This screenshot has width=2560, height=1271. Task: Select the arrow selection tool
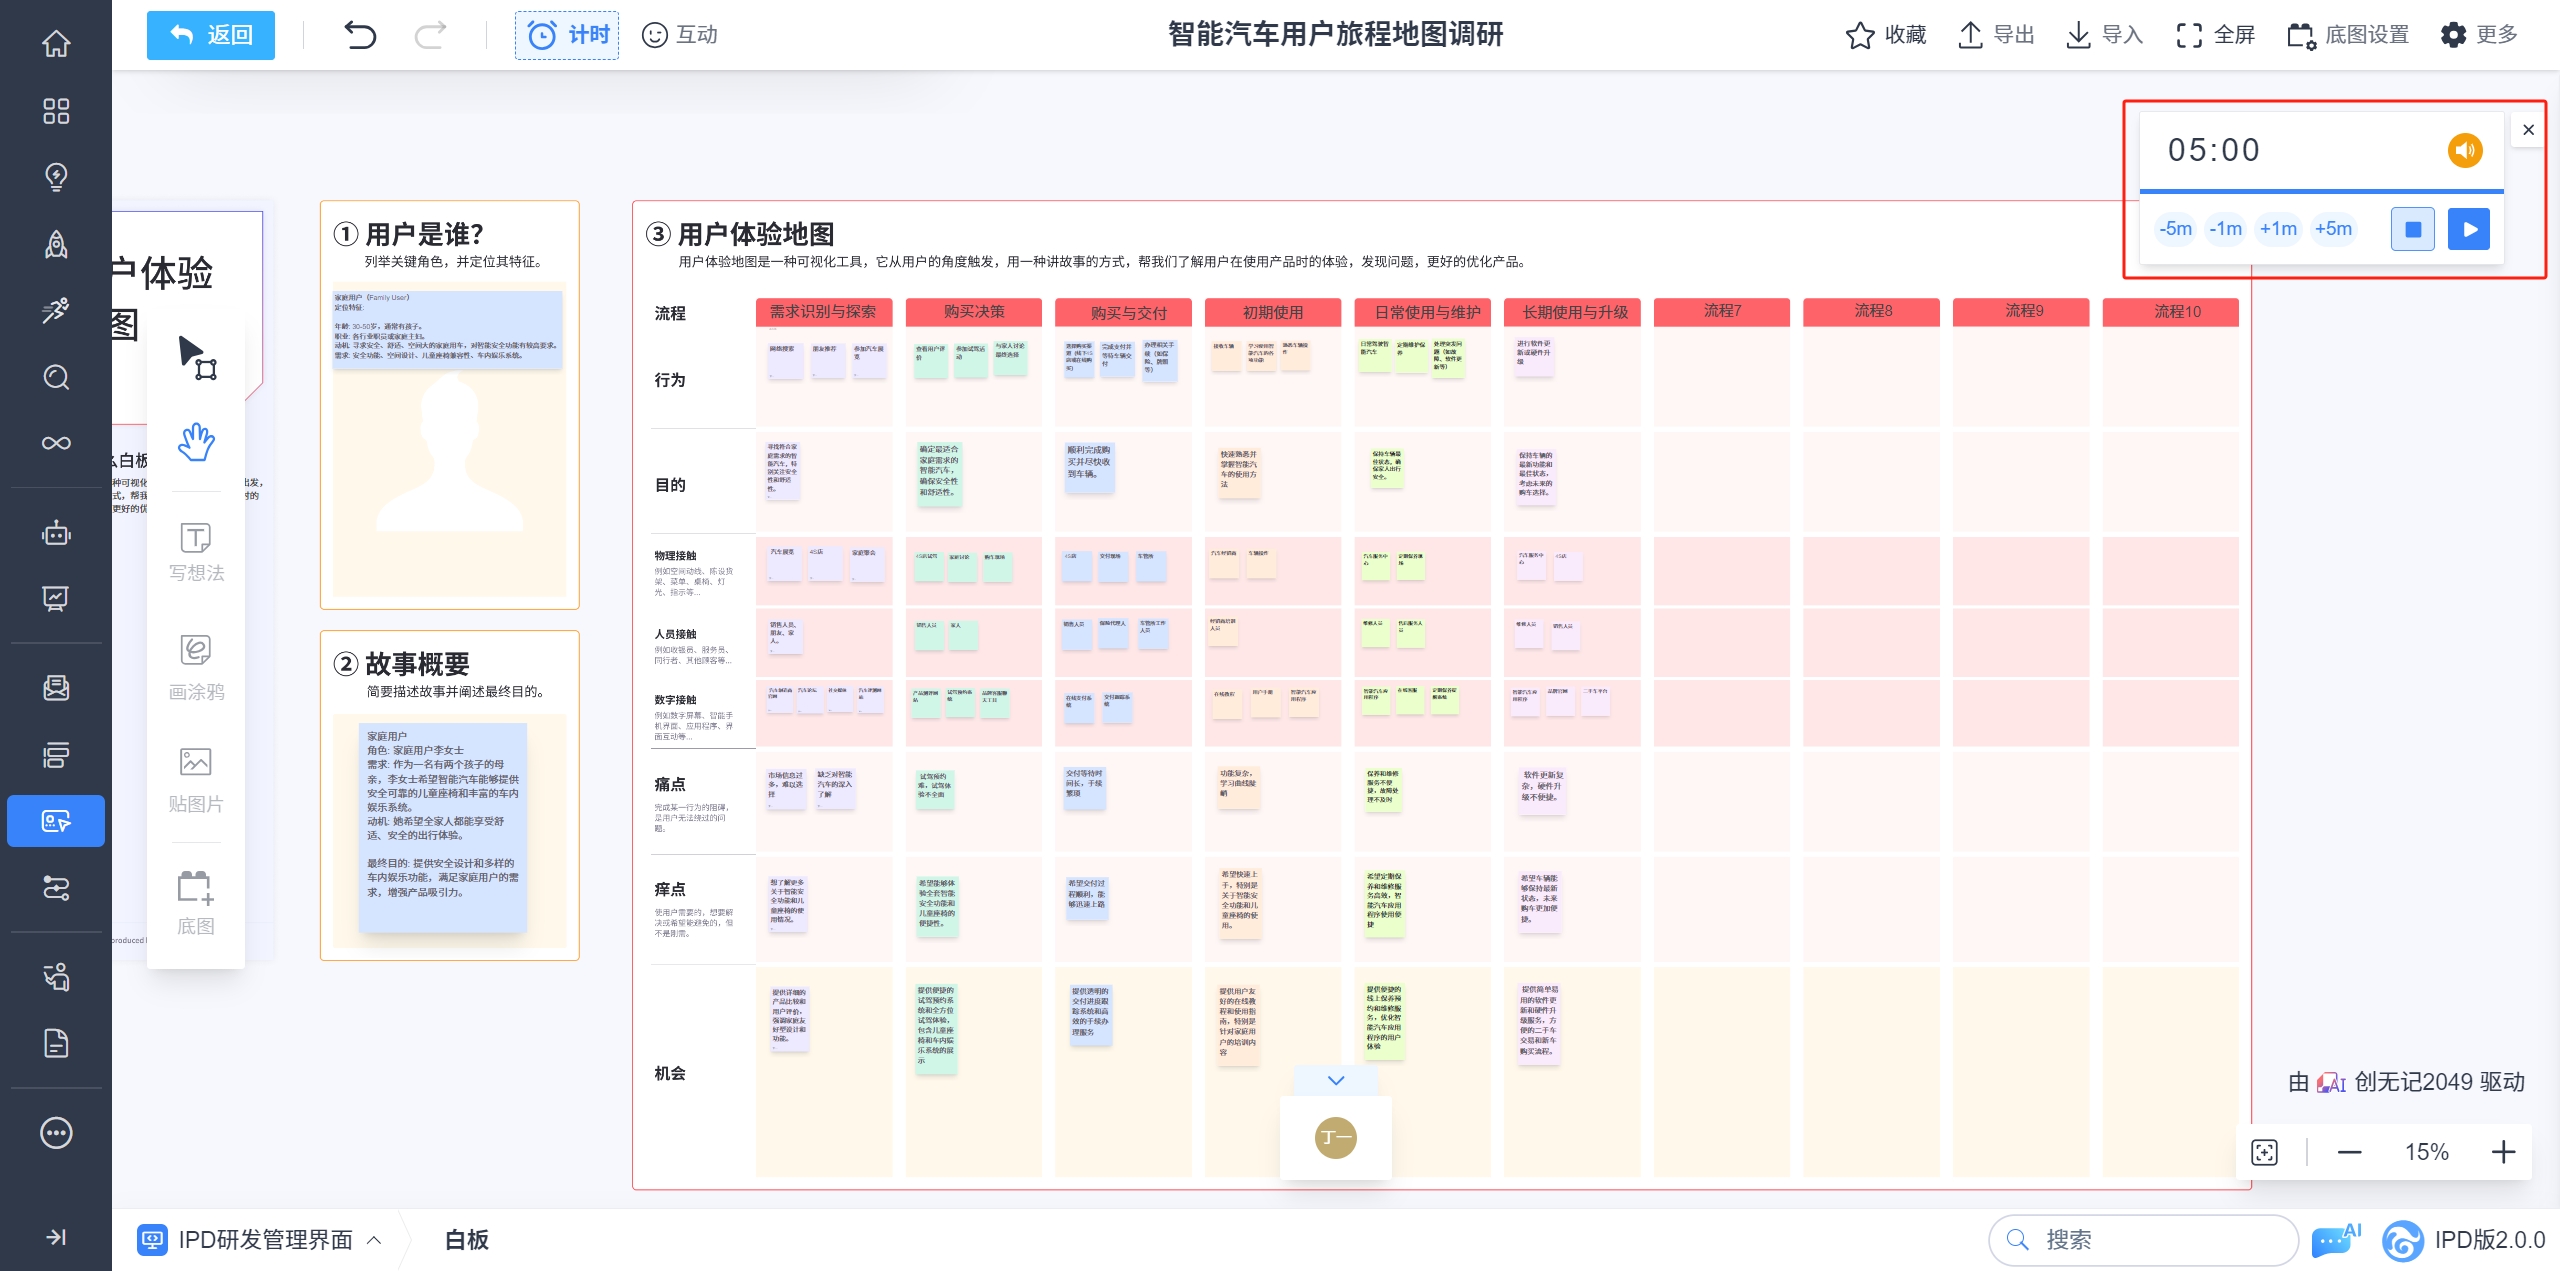pyautogui.click(x=196, y=357)
